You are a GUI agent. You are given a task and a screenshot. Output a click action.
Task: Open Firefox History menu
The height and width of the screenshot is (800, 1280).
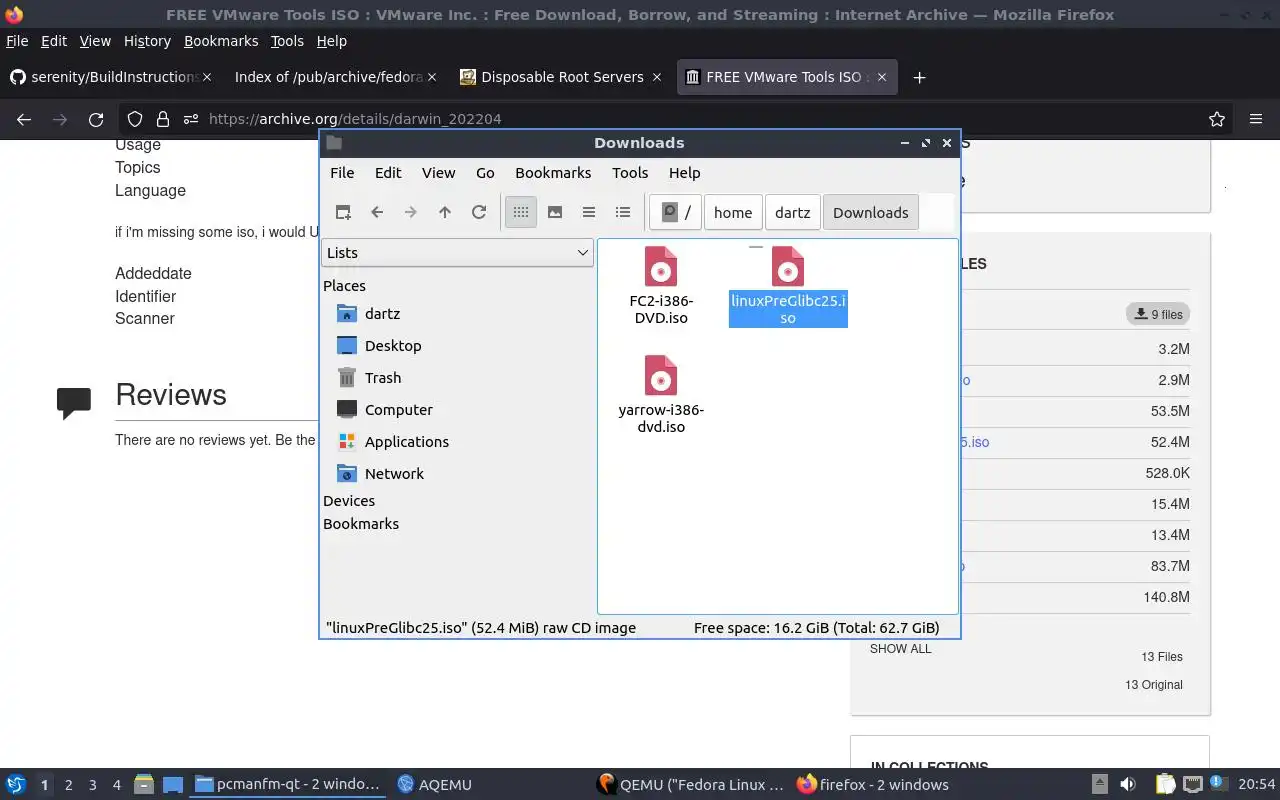pyautogui.click(x=147, y=41)
